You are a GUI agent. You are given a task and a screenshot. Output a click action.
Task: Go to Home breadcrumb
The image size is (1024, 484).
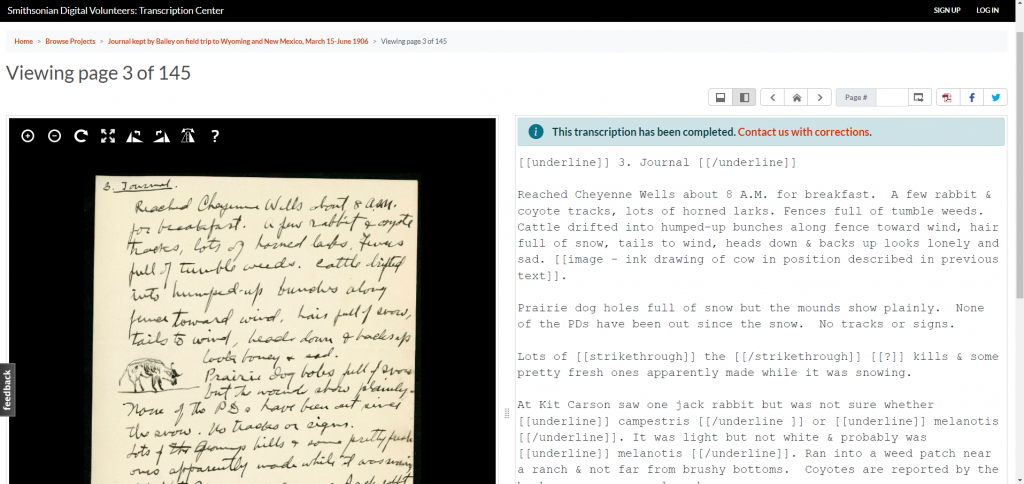point(24,41)
